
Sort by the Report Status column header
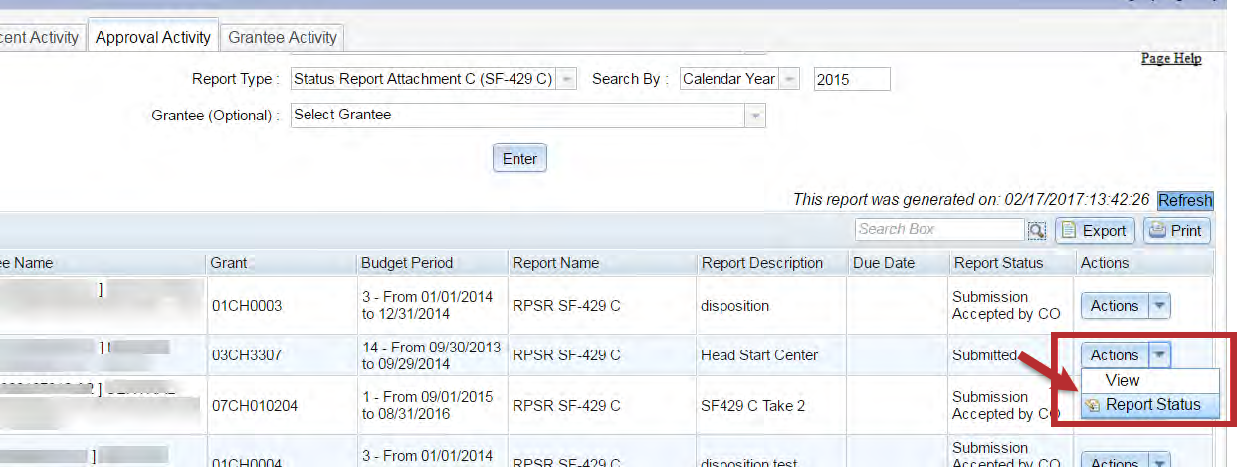tap(997, 263)
